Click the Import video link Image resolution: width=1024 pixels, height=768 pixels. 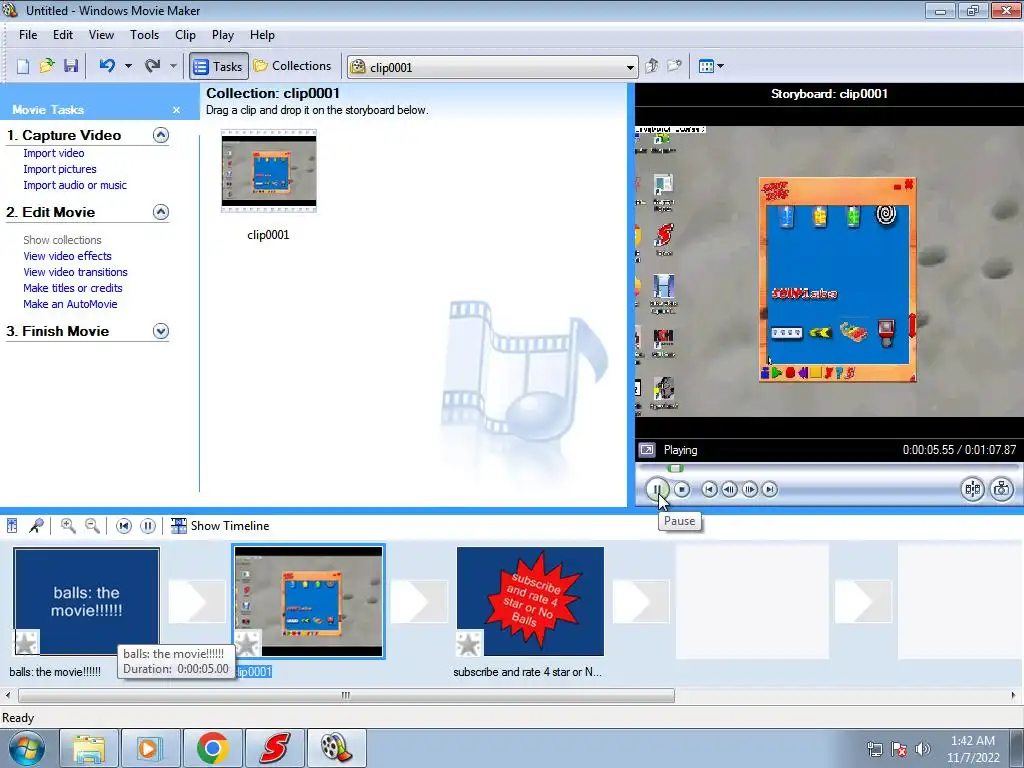54,153
